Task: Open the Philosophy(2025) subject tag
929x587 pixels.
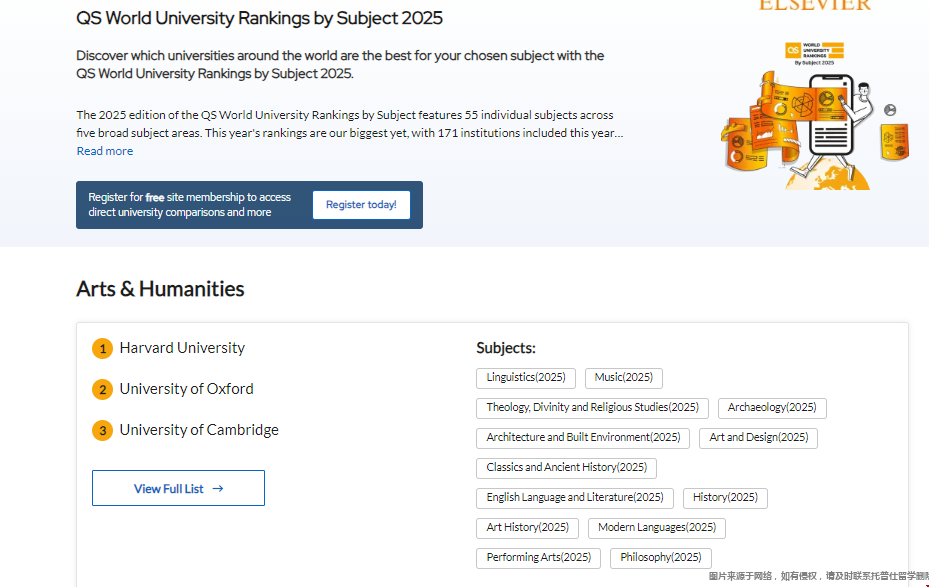Action: pyautogui.click(x=661, y=558)
